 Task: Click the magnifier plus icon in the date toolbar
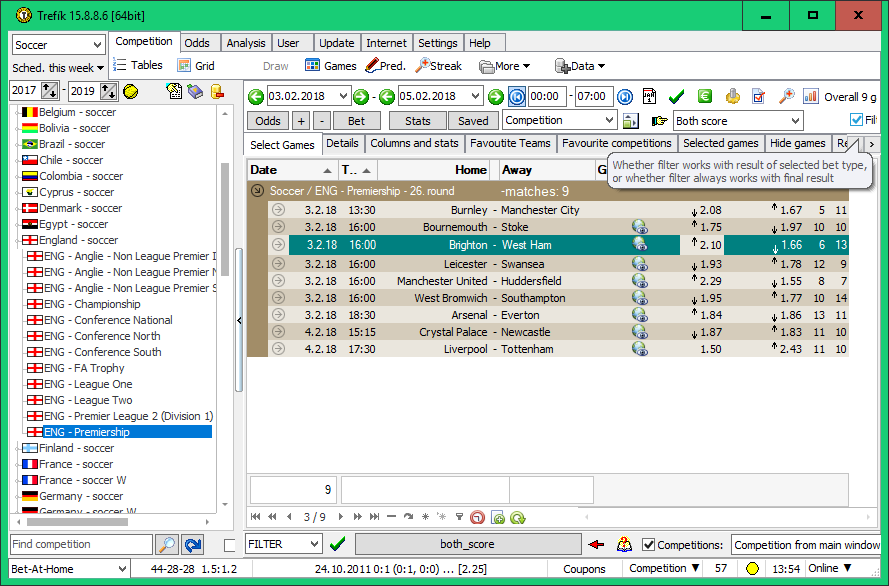(786, 96)
